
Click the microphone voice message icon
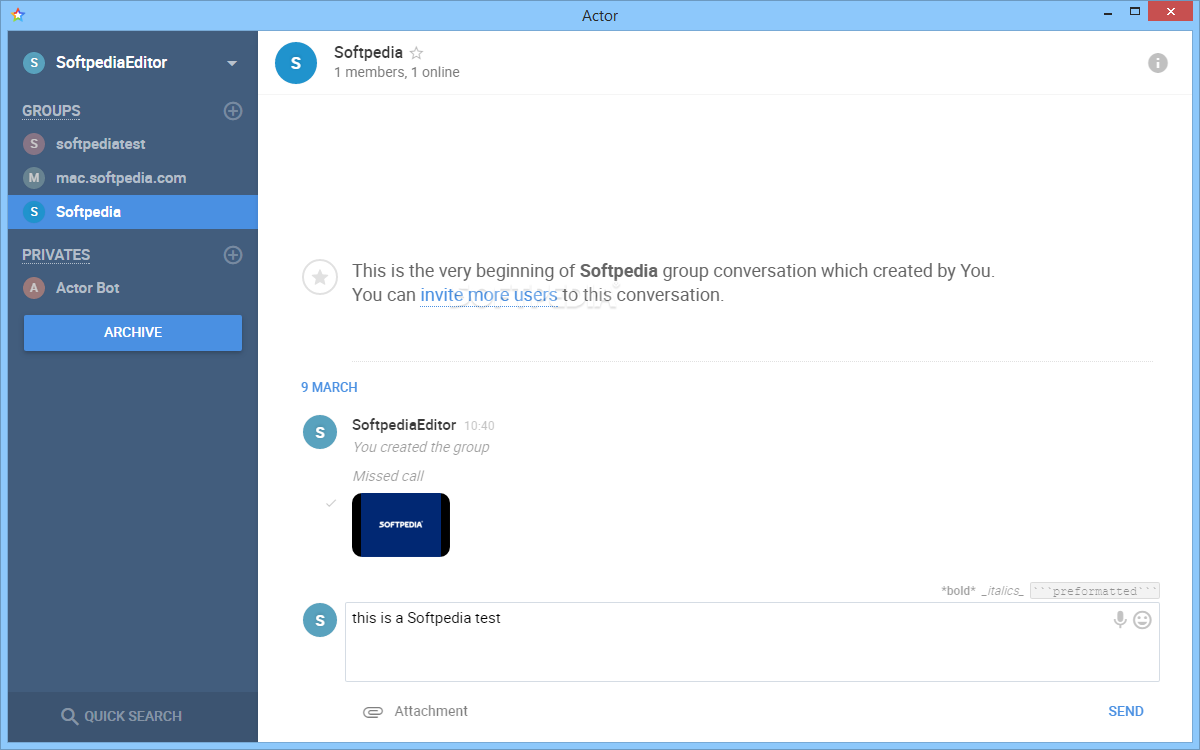pos(1120,620)
